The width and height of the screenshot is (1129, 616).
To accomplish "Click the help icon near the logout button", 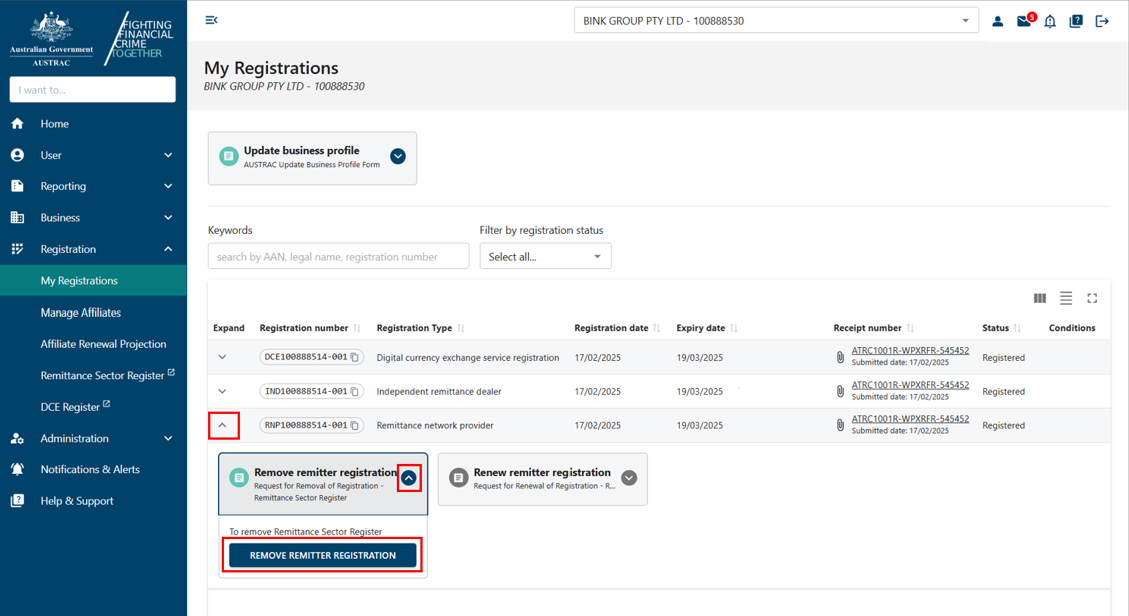I will (x=1075, y=20).
